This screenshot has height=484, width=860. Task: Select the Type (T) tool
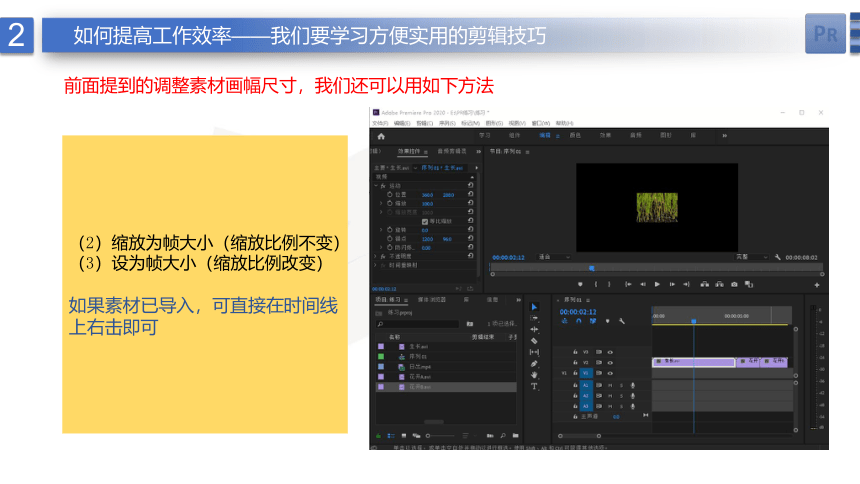click(x=534, y=386)
